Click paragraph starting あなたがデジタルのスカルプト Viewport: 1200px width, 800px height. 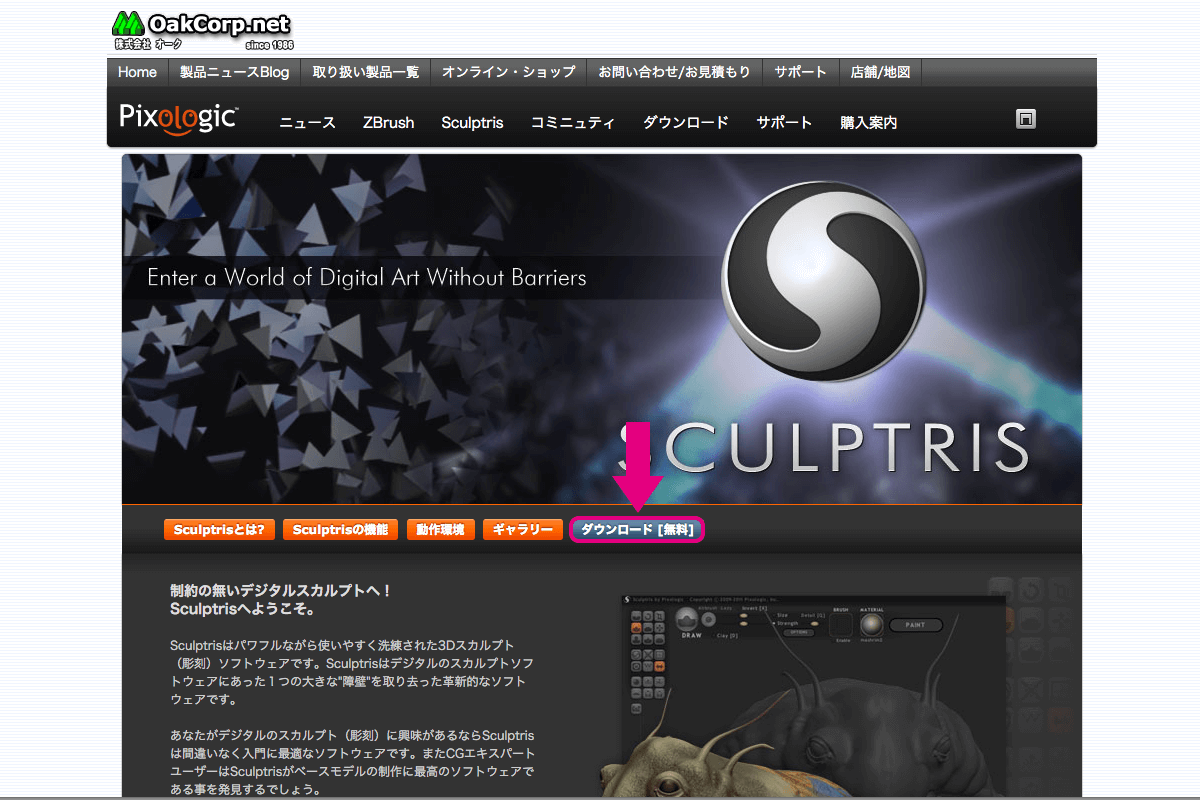[352, 762]
